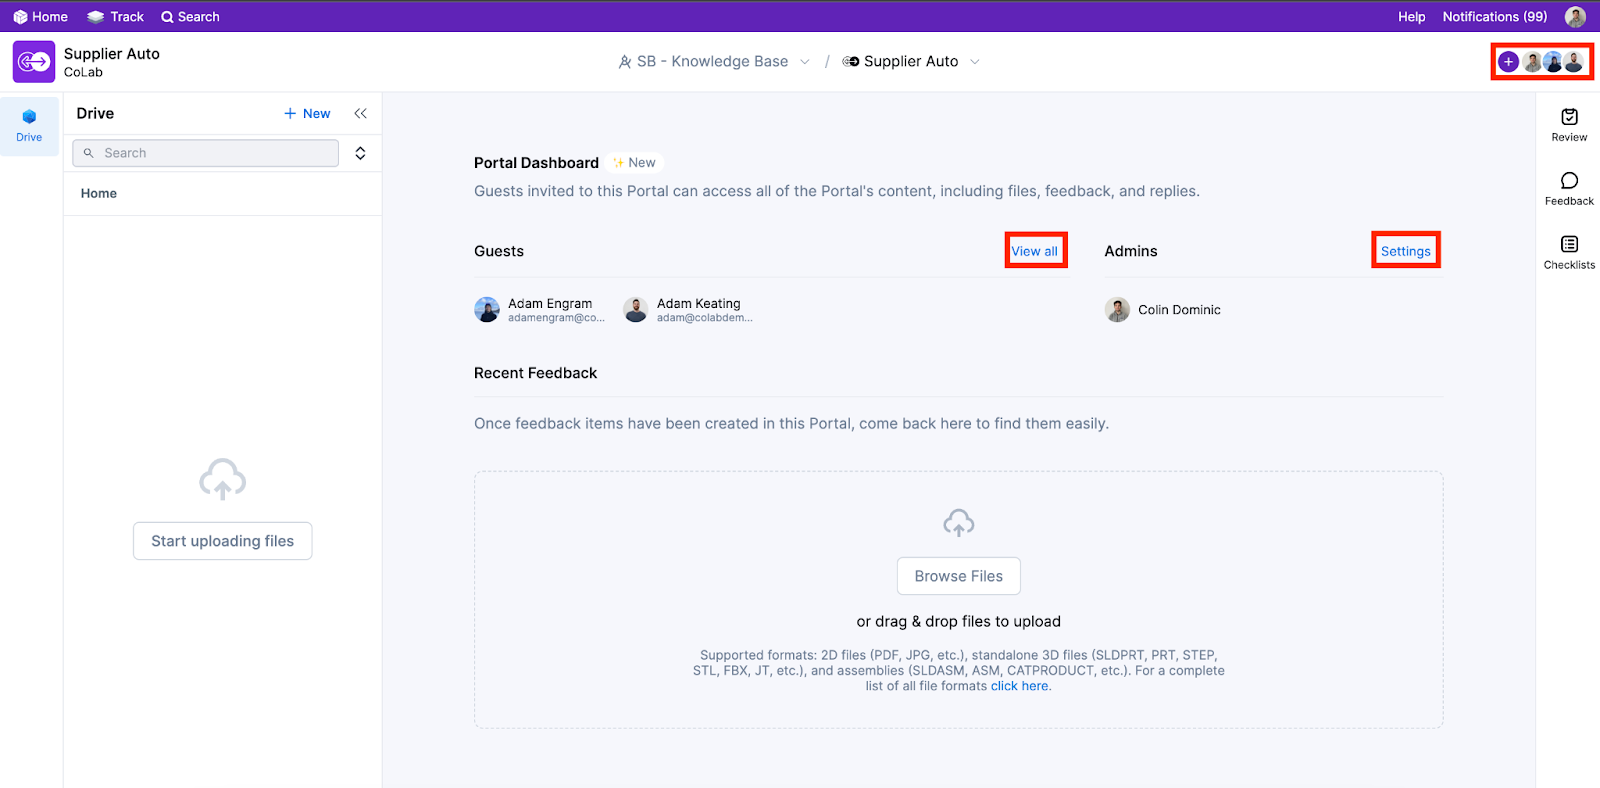Image resolution: width=1600 pixels, height=788 pixels.
Task: Click the Supplier Auto portal logo
Action: pyautogui.click(x=34, y=62)
